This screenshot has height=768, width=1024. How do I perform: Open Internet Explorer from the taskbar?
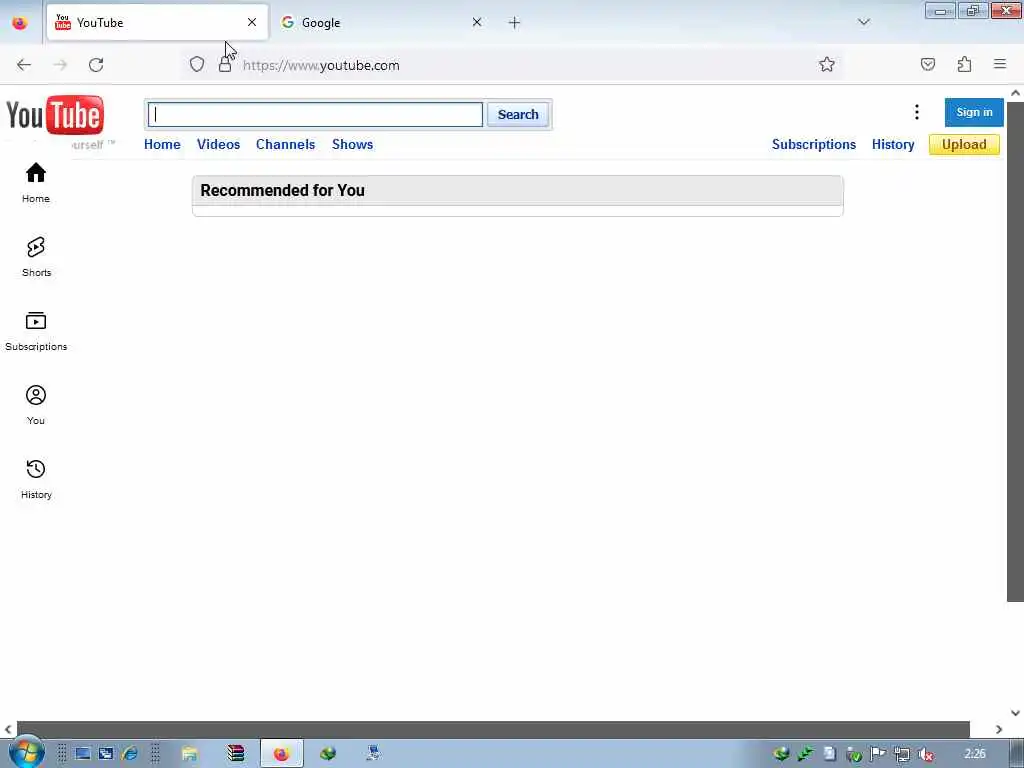130,754
